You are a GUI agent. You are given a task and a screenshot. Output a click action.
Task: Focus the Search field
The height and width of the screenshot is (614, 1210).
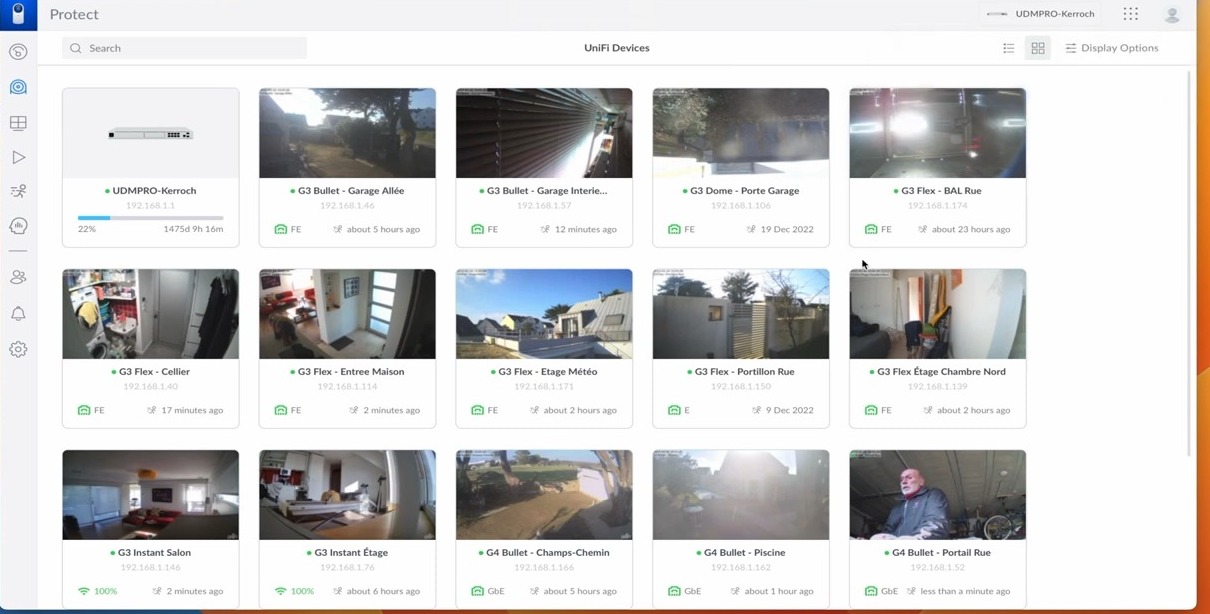point(185,48)
